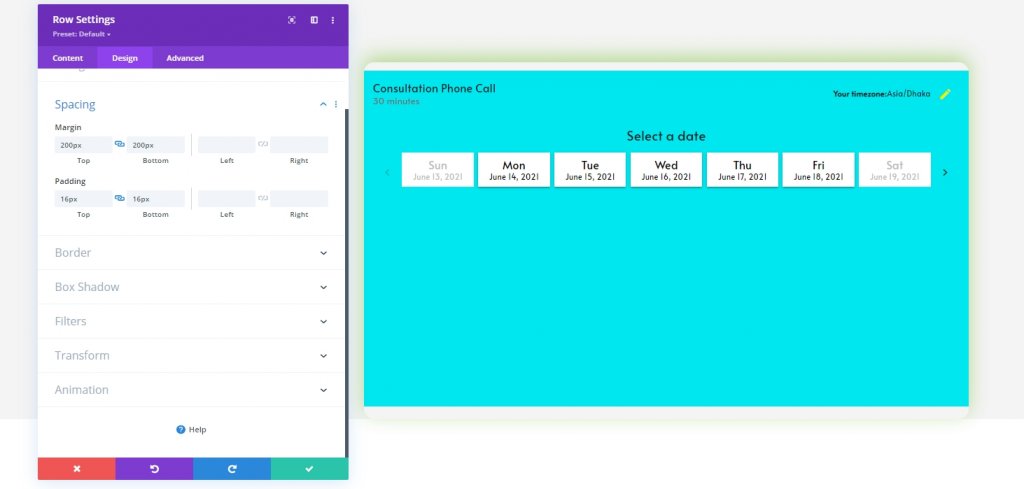Open the Spacing section options dots
Screen dimensions: 1024x489
coord(336,104)
